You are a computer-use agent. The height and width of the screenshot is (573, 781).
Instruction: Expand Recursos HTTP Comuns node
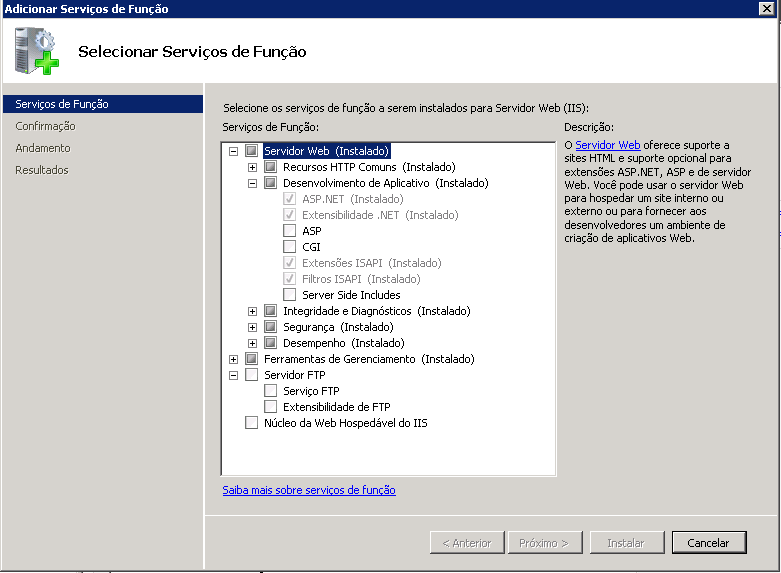253,167
